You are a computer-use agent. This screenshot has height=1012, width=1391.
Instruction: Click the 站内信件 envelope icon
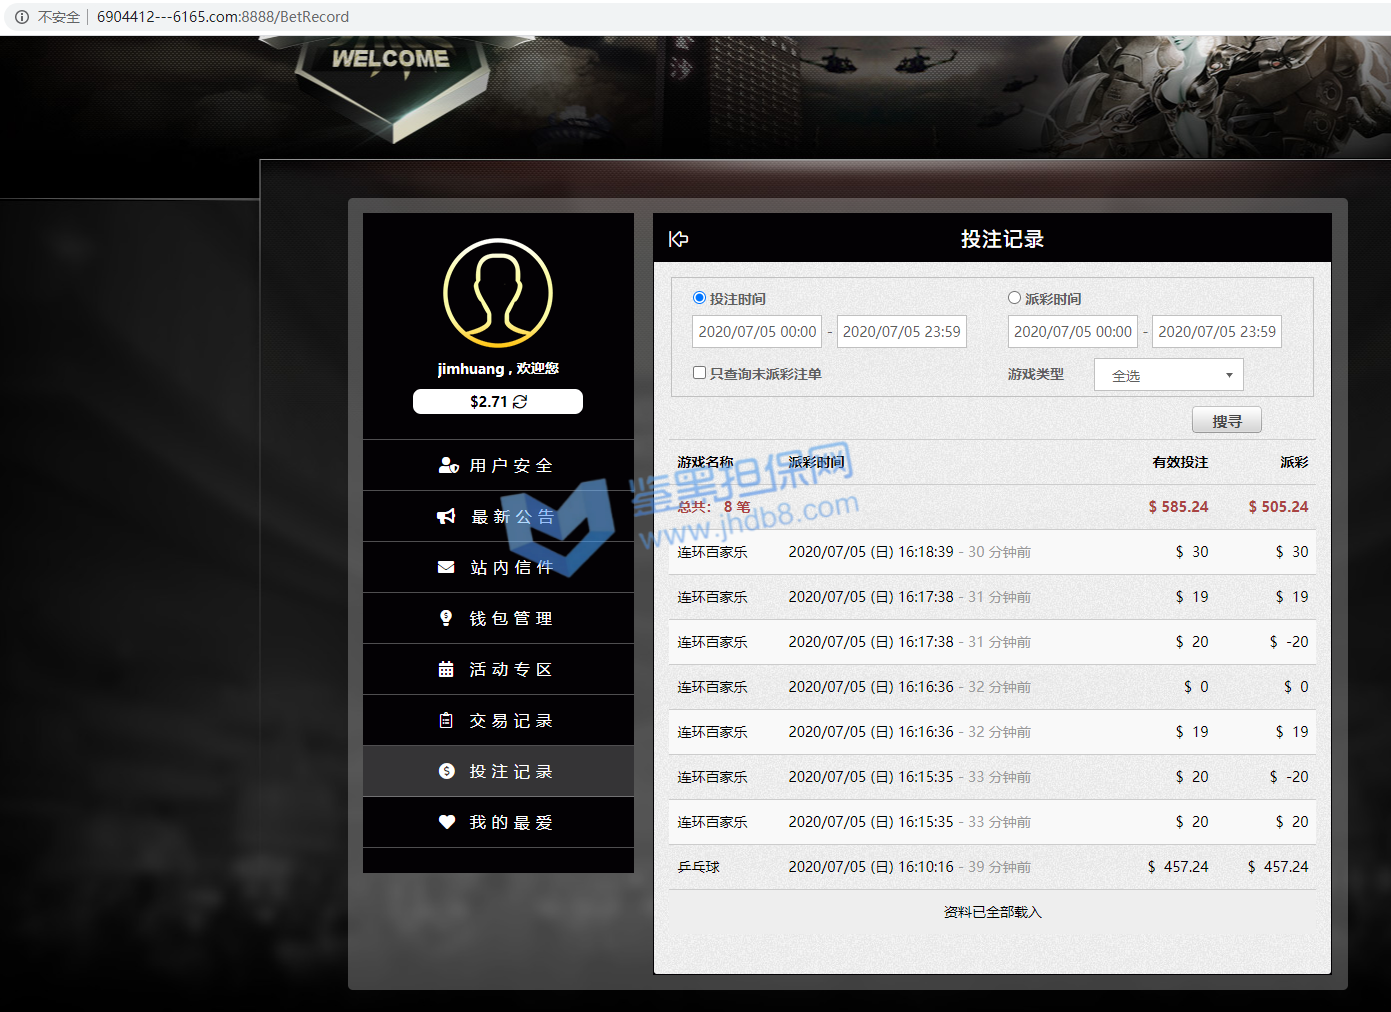pyautogui.click(x=446, y=568)
